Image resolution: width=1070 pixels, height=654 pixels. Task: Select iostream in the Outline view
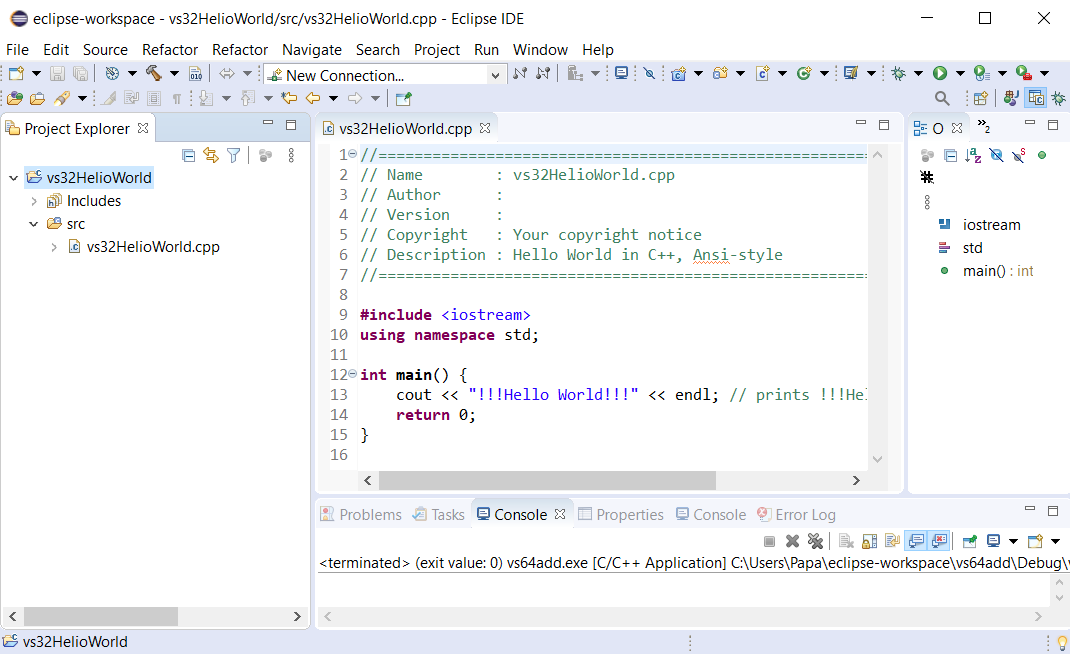click(980, 225)
